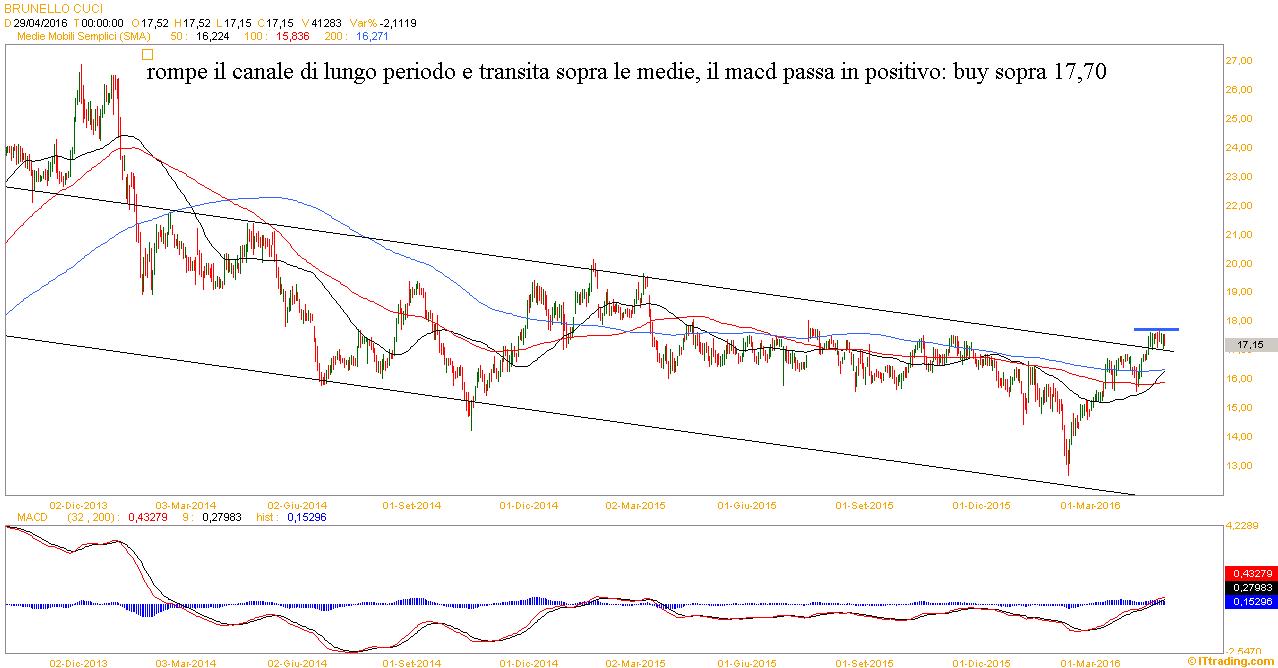The width and height of the screenshot is (1278, 668).
Task: Click the red 0,43279 MACD axis tag
Action: [1250, 573]
